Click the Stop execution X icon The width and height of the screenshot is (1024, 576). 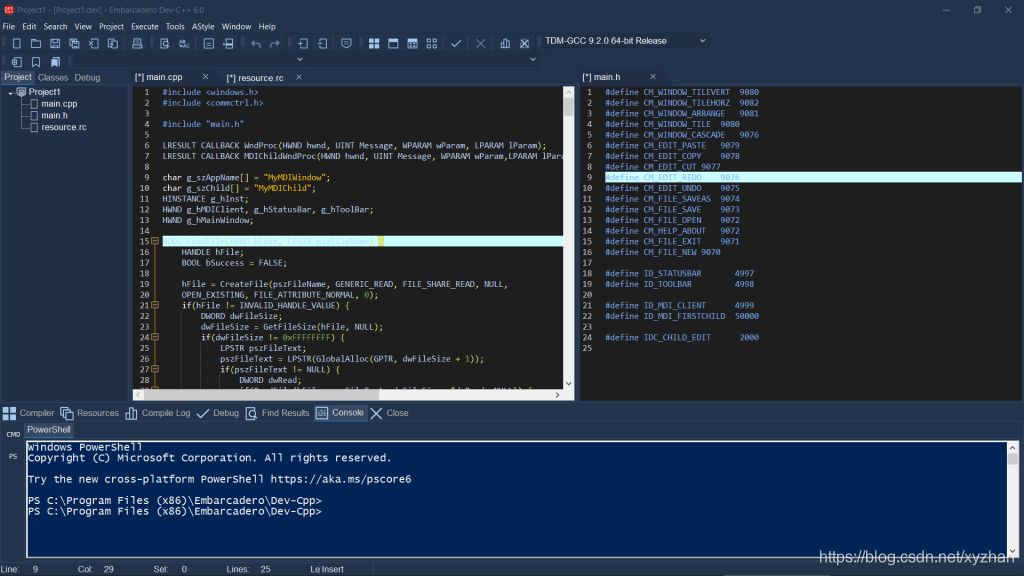point(481,44)
